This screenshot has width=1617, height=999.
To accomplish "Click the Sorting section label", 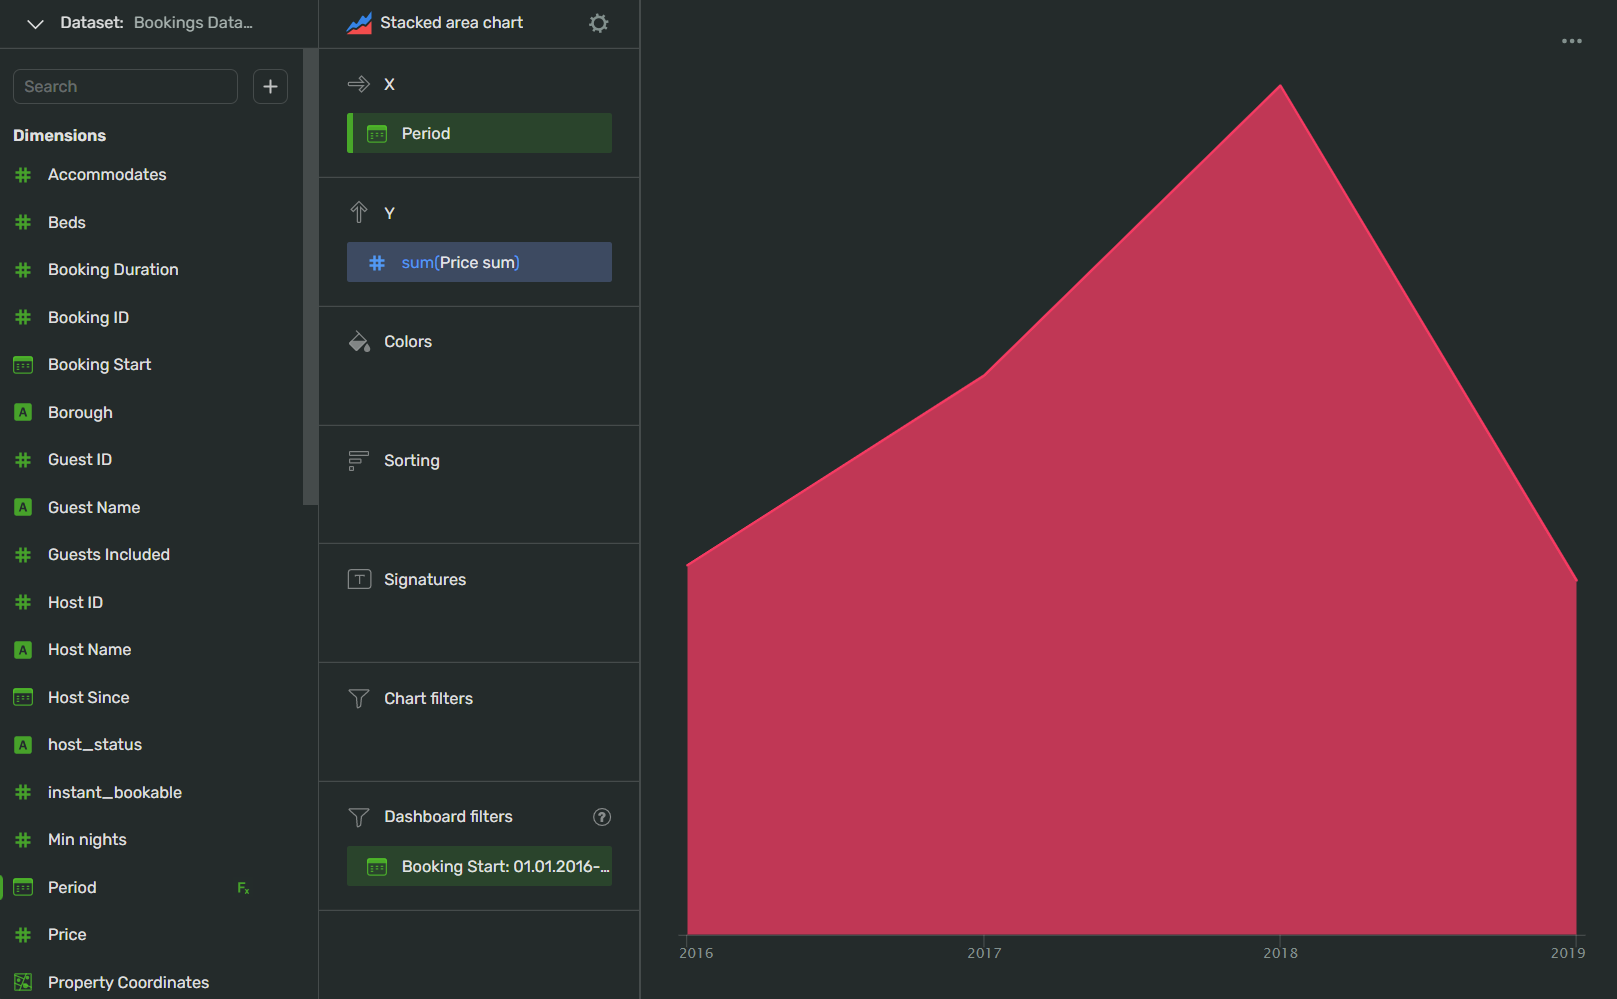I will click(x=412, y=460).
